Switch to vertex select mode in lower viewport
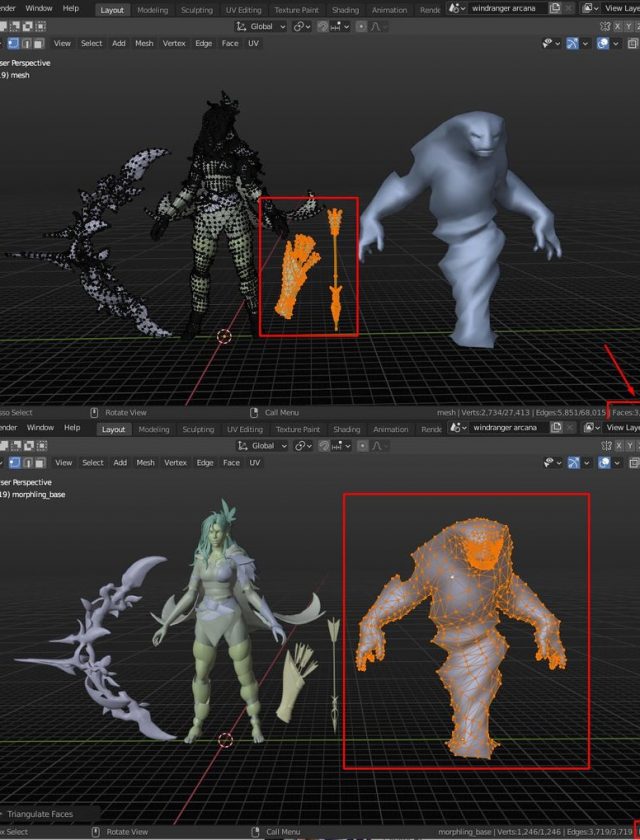 point(13,463)
